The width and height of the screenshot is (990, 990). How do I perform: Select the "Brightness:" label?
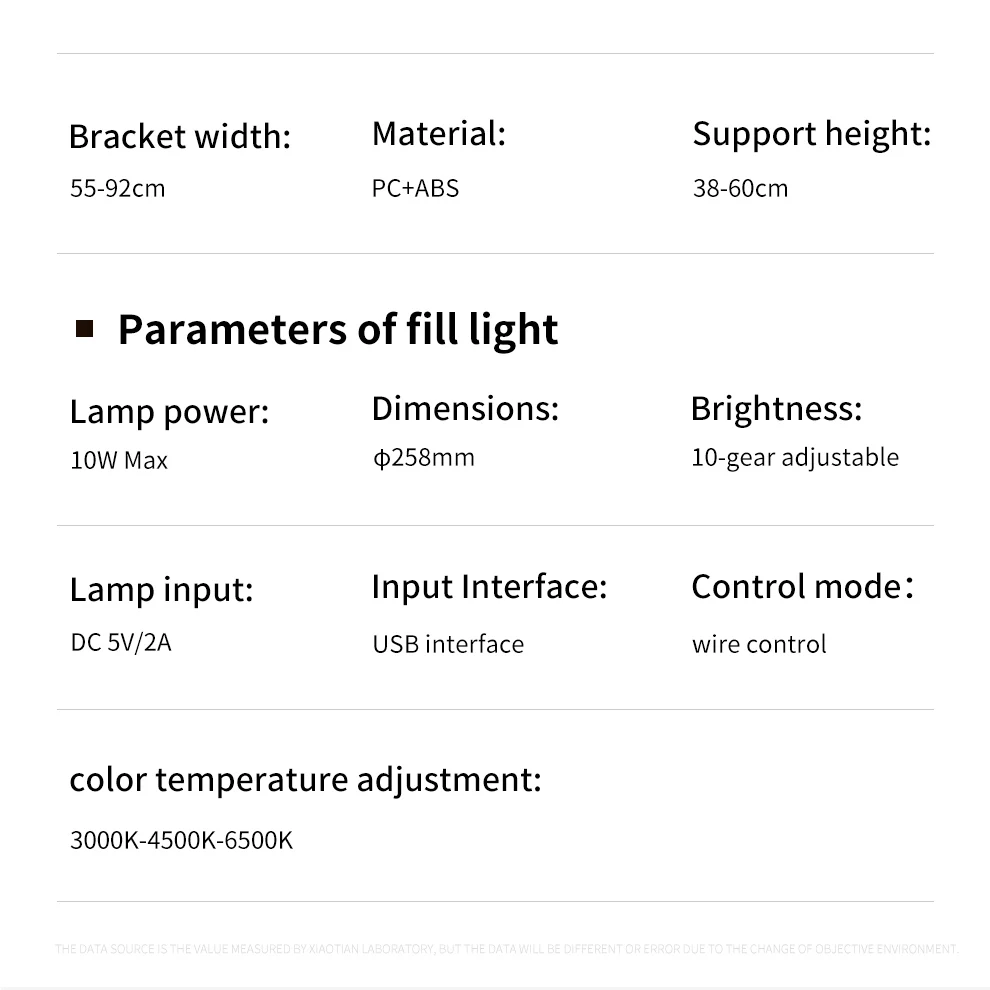776,408
